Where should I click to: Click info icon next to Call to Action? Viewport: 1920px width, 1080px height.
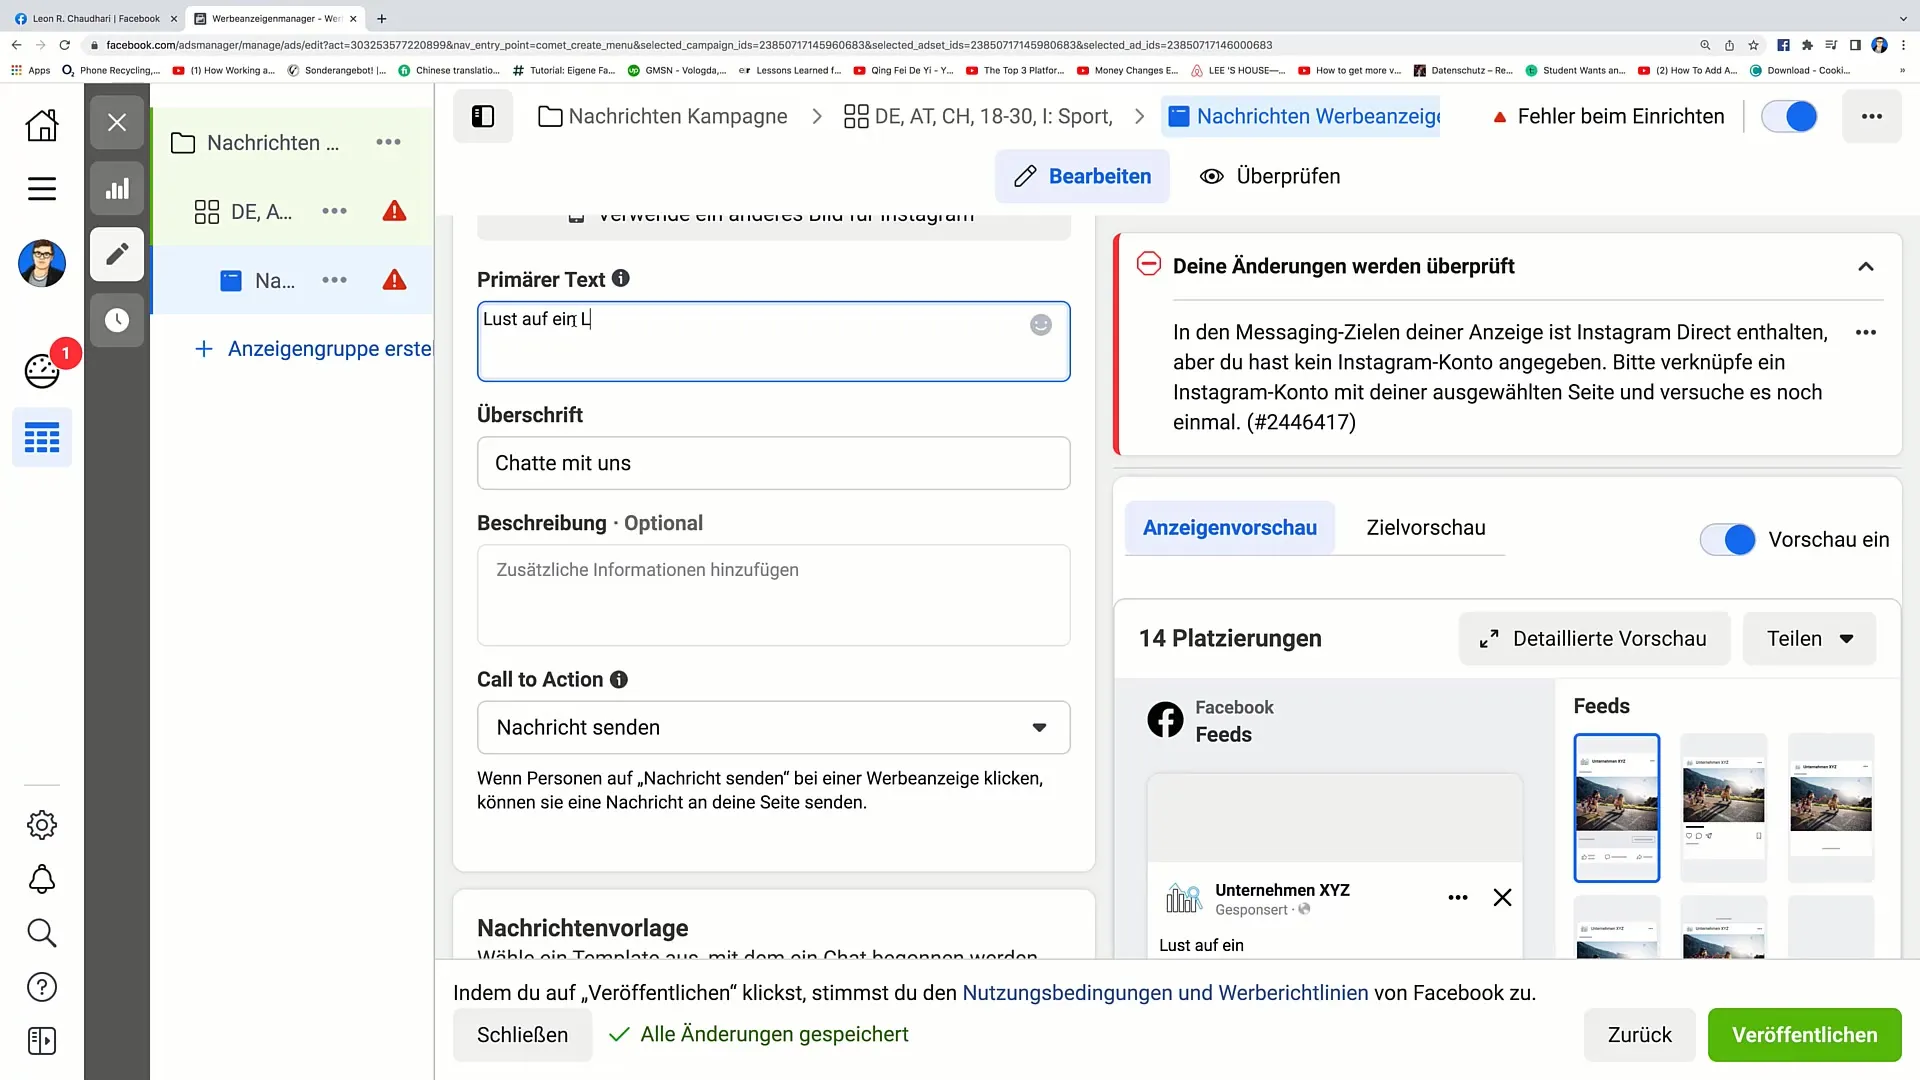(x=619, y=679)
